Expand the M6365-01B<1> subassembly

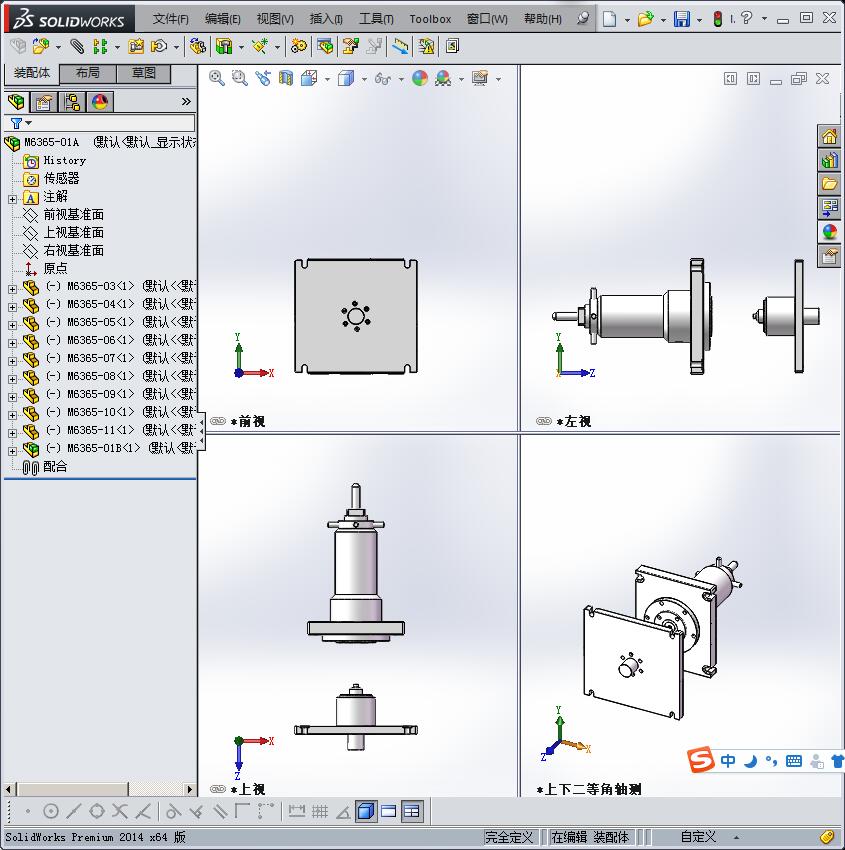[12, 451]
